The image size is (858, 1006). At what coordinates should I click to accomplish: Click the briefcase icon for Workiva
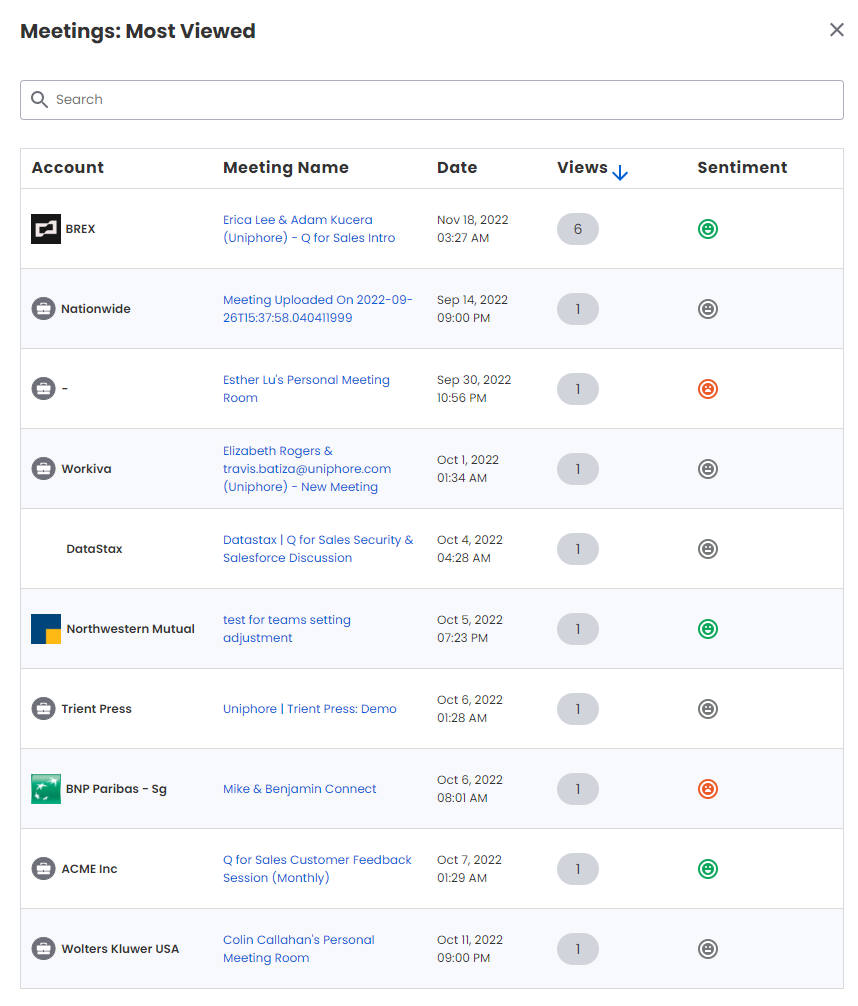44,469
